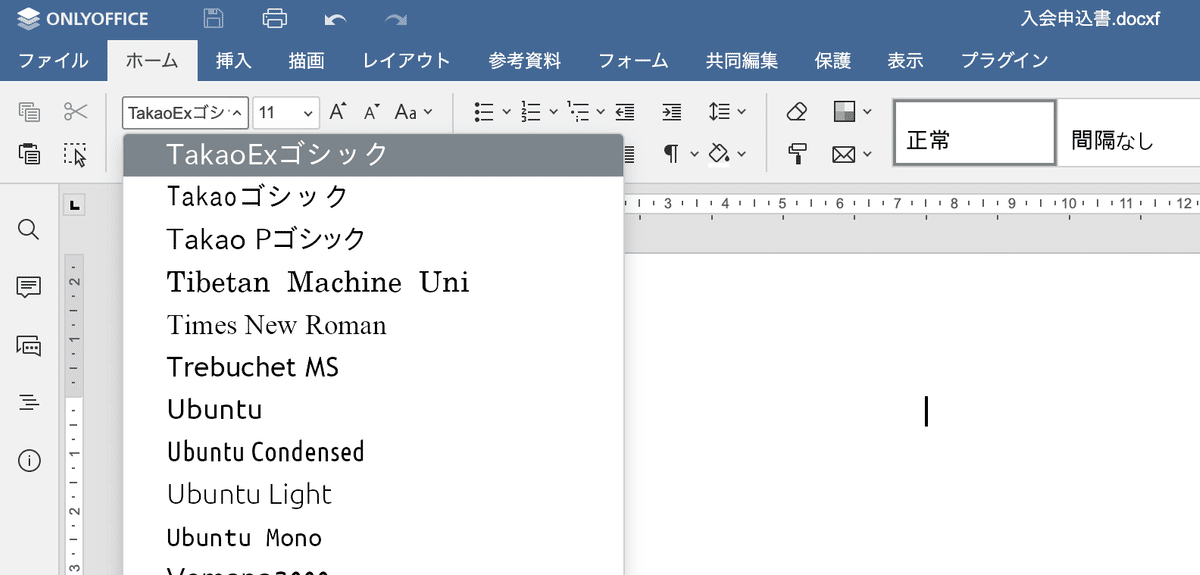Switch to the 挿入 tab
This screenshot has width=1200, height=575.
[233, 60]
